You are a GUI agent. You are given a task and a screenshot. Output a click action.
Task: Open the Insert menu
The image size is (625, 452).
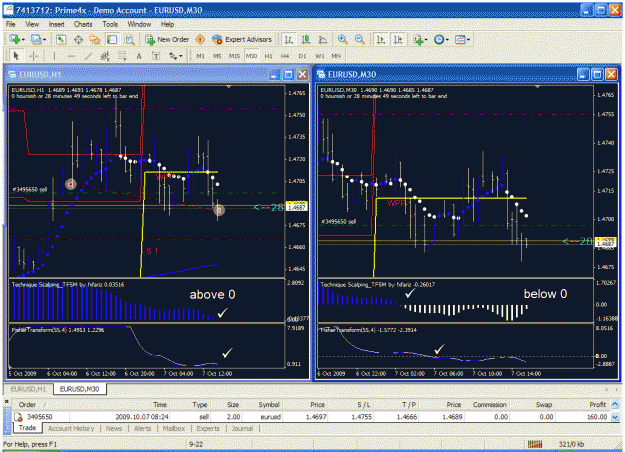[57, 24]
